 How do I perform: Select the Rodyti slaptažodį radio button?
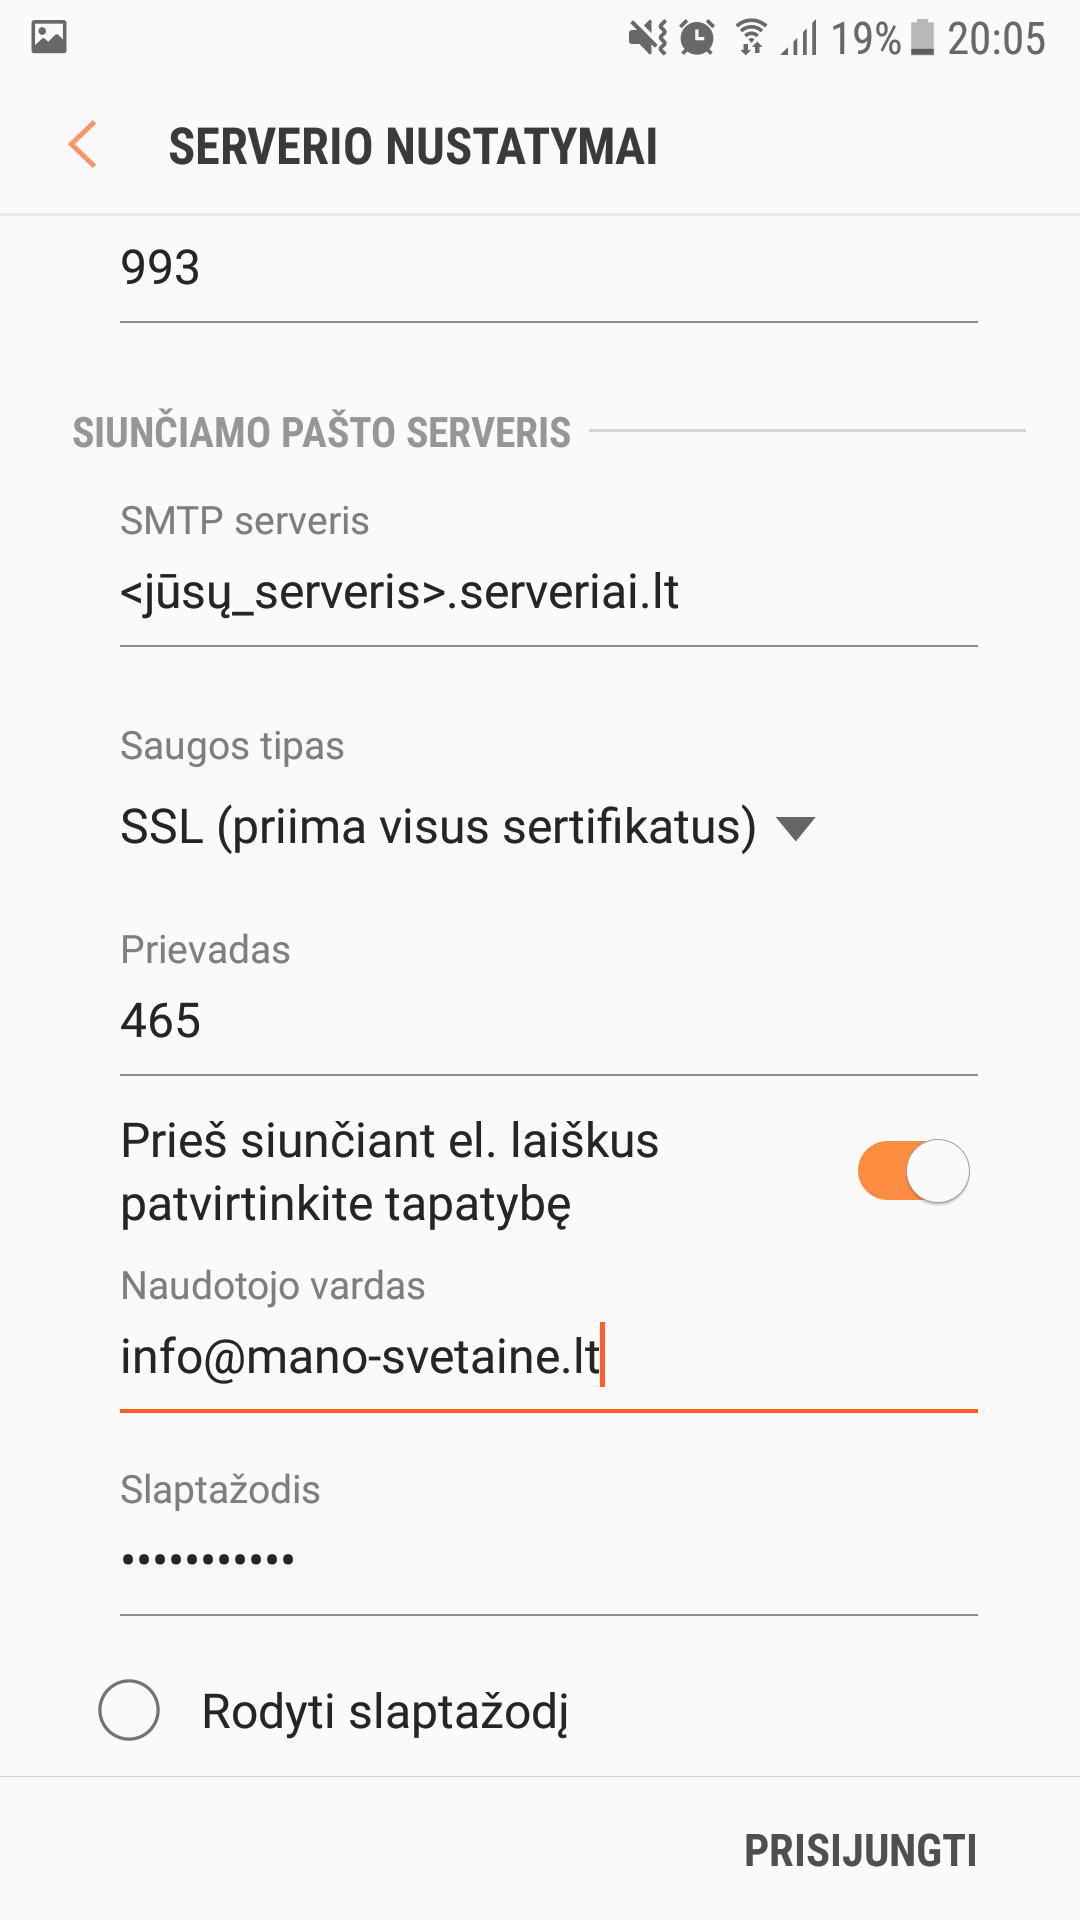click(129, 1710)
